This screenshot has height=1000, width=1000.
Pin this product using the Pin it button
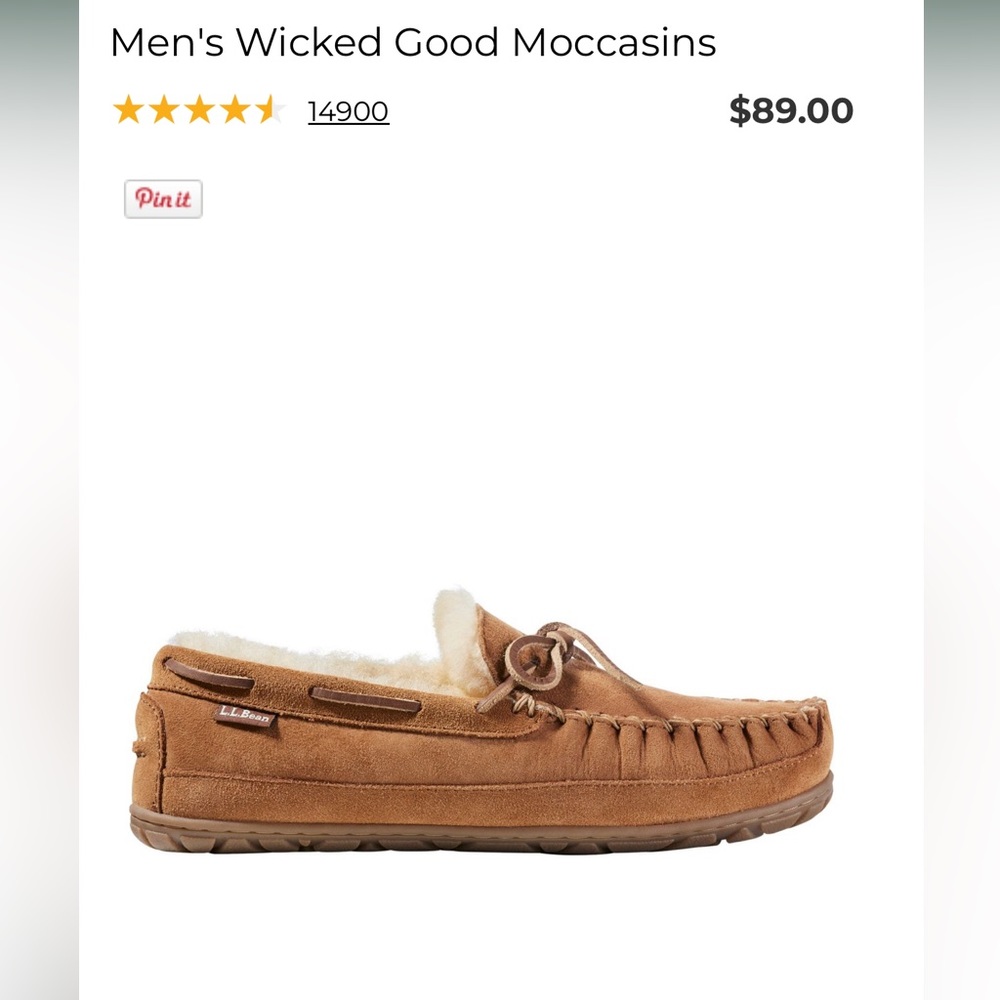pyautogui.click(x=163, y=198)
